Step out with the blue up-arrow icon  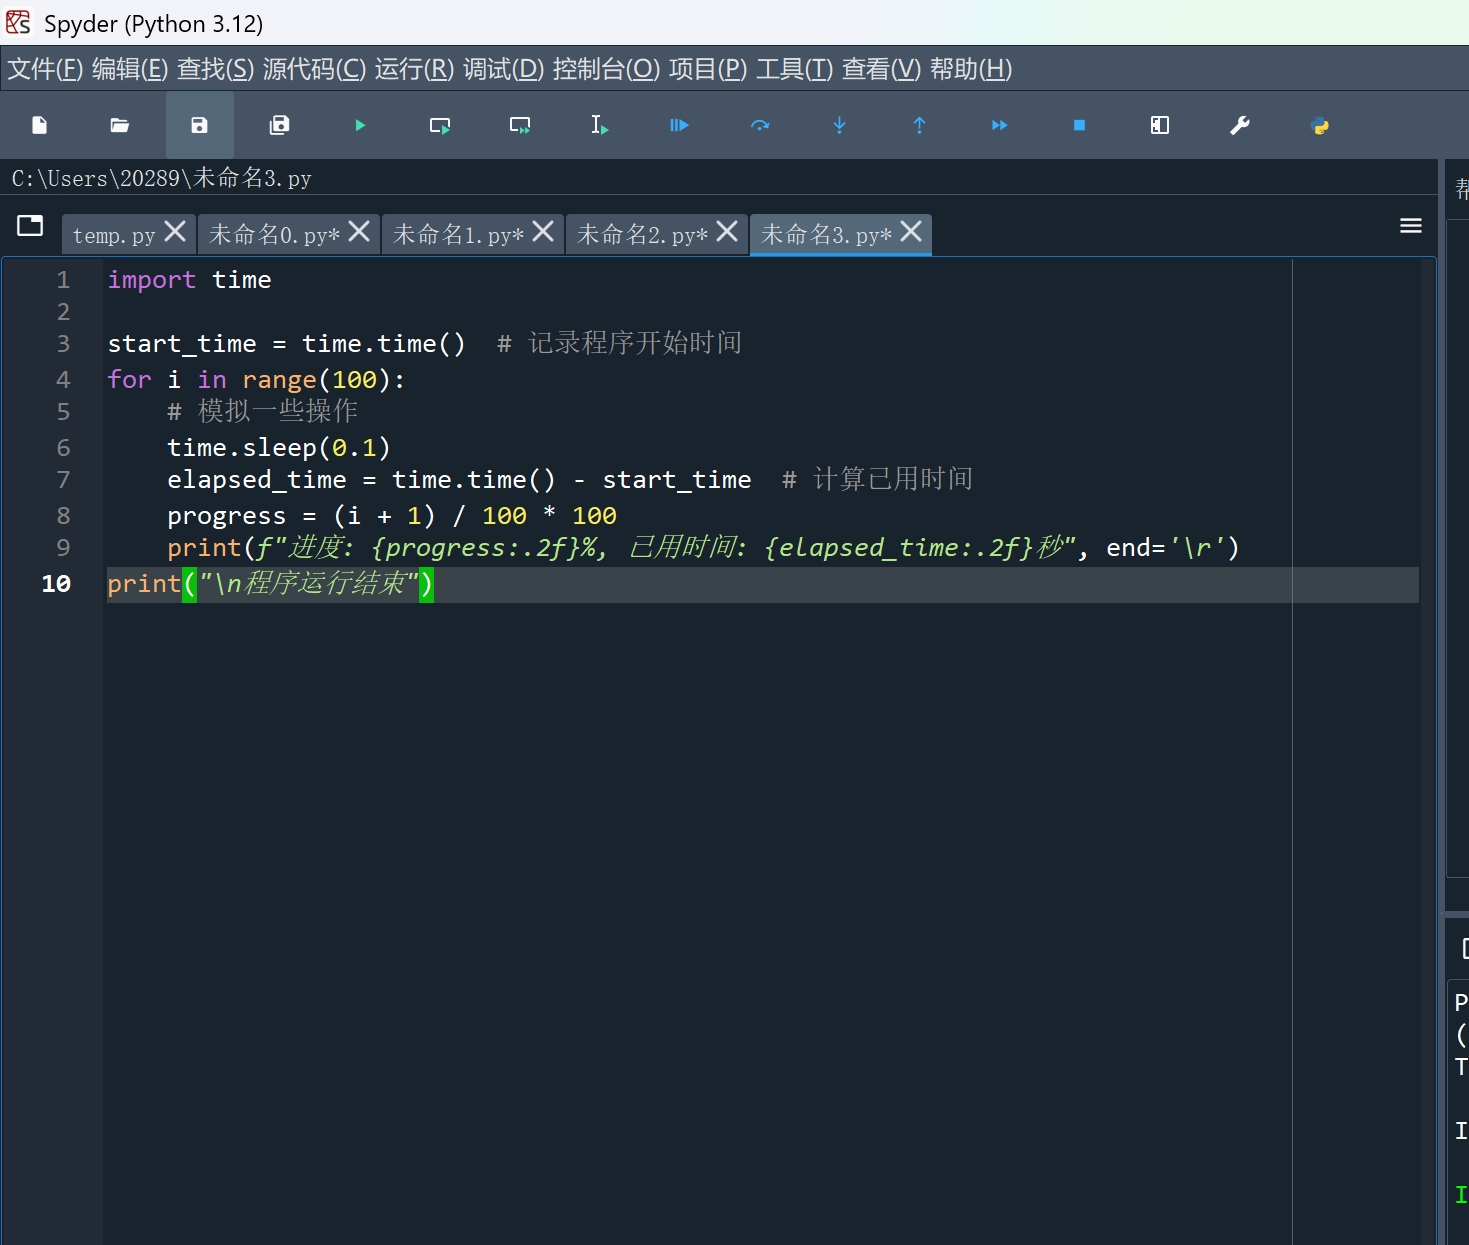pos(920,125)
